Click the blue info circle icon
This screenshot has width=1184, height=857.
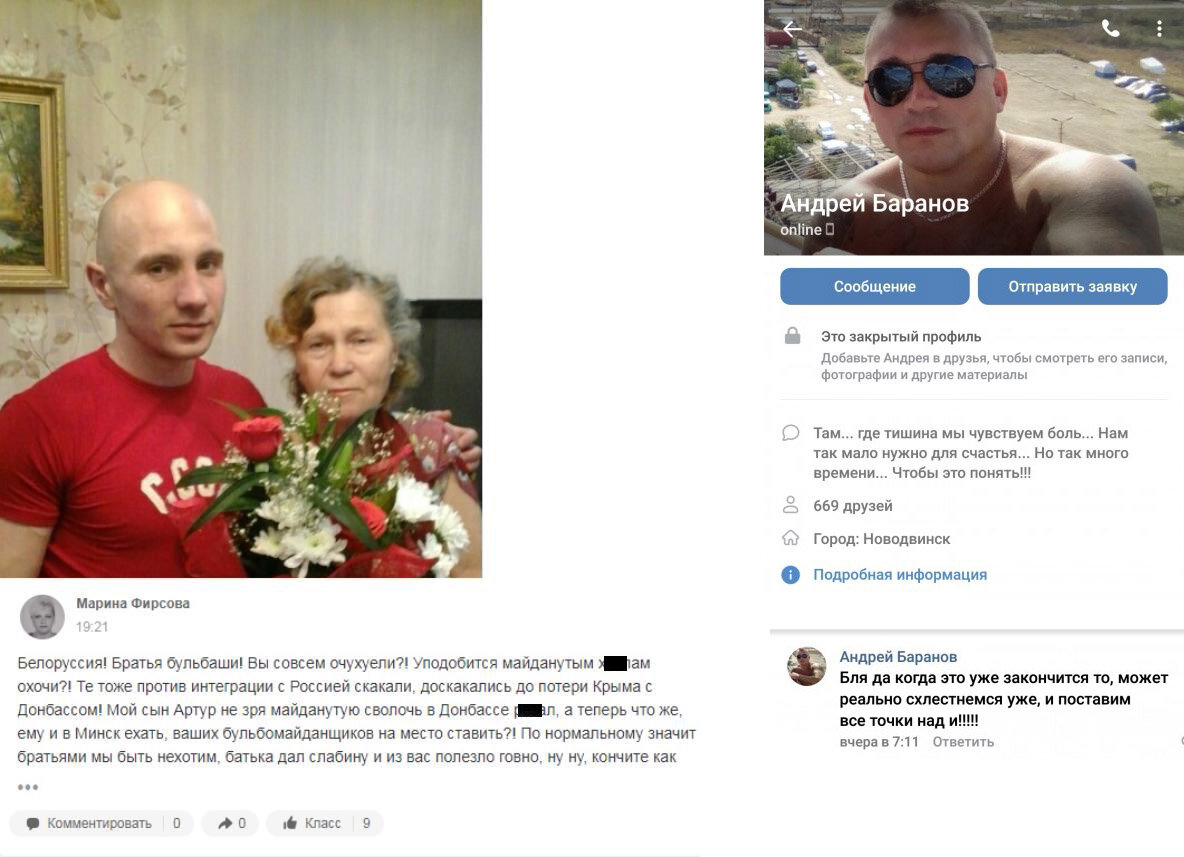(790, 575)
